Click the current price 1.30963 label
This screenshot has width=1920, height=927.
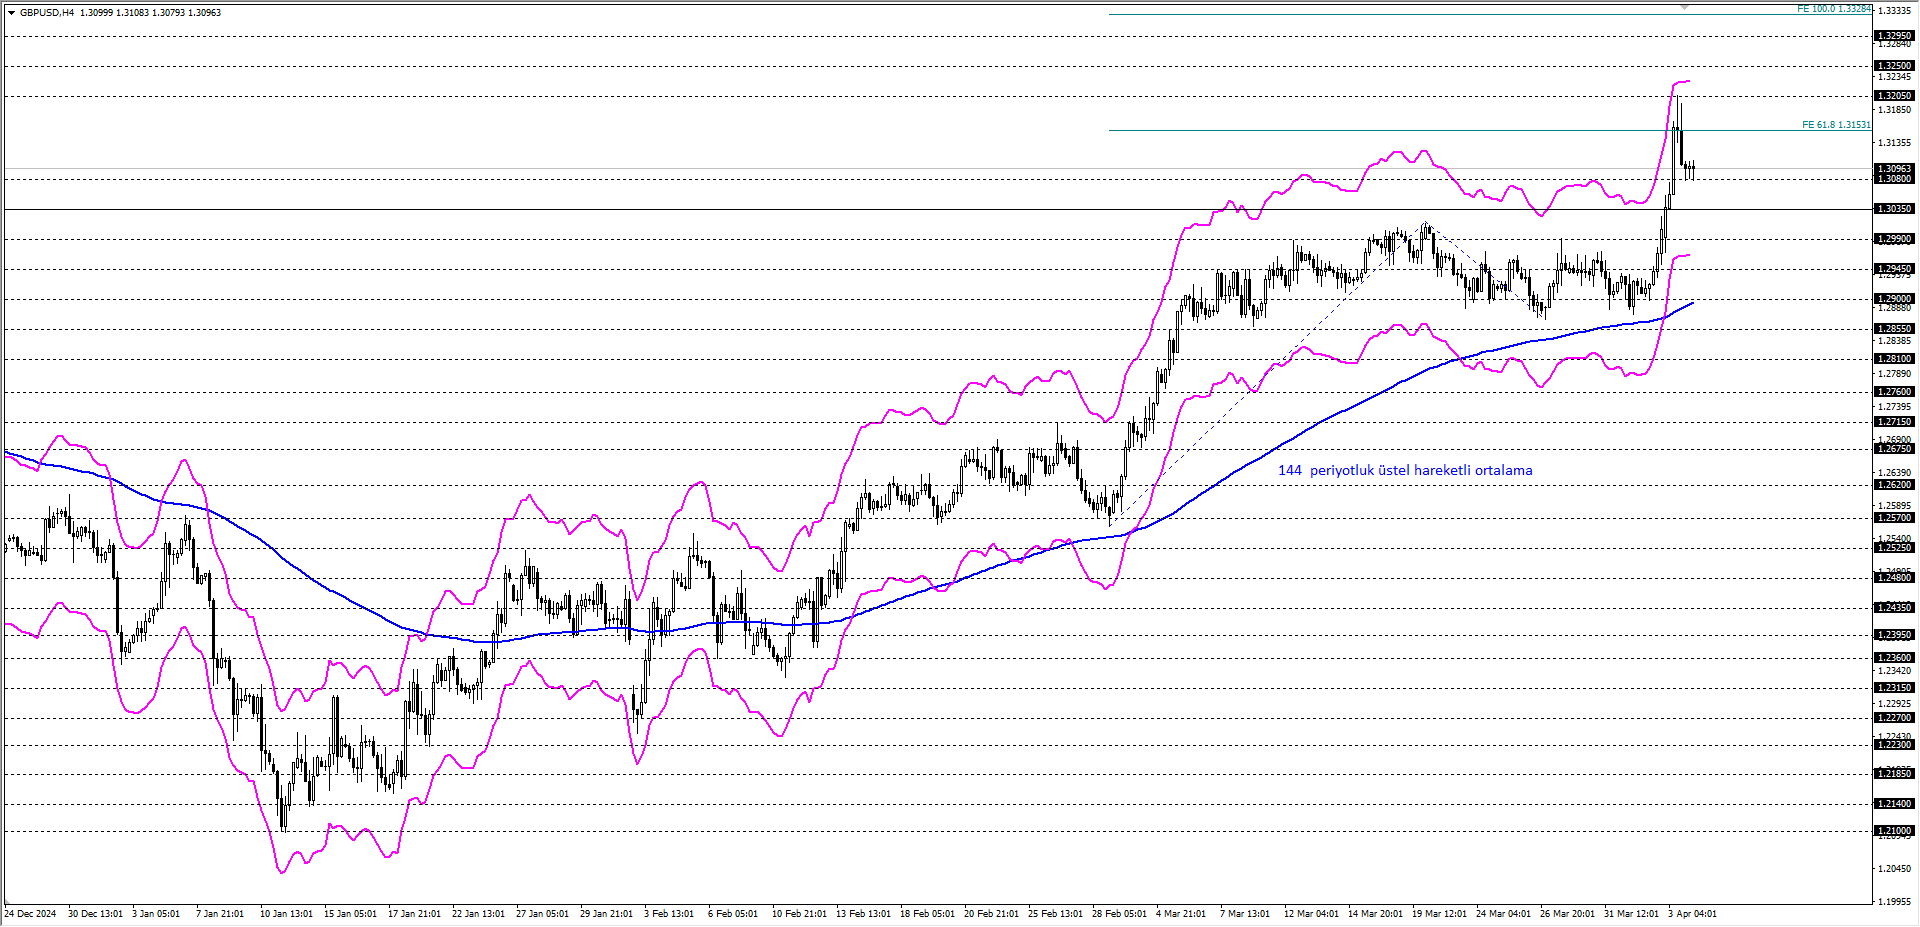[x=1894, y=169]
